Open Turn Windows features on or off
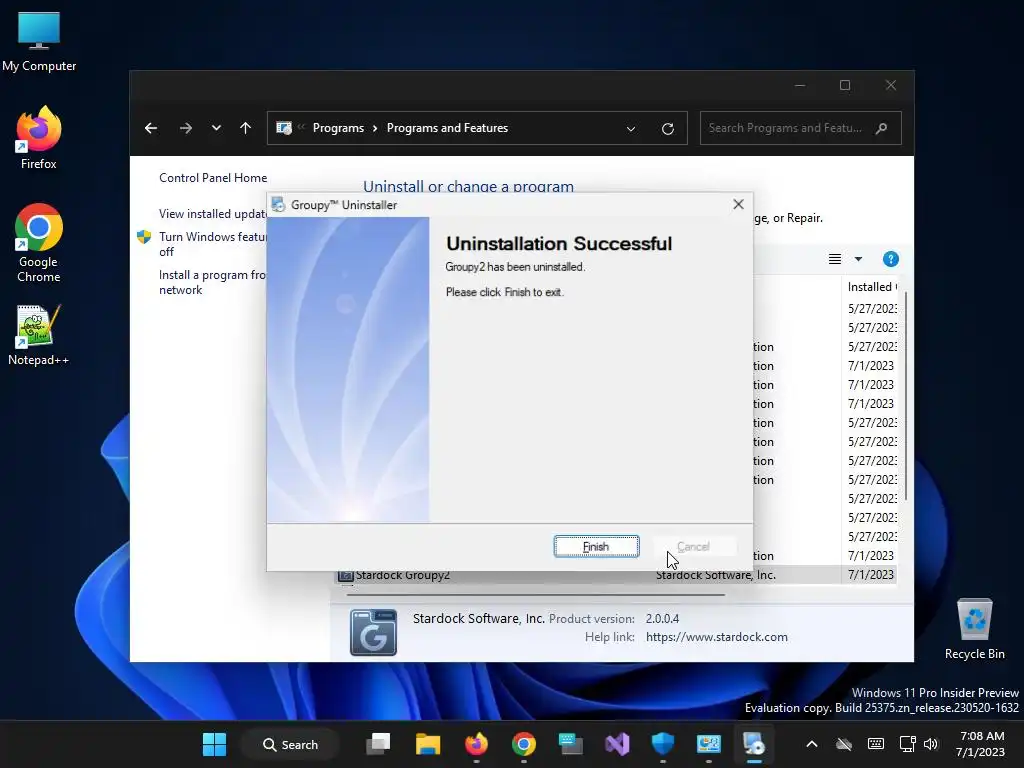Screen dimensions: 1024x768 pos(213,244)
